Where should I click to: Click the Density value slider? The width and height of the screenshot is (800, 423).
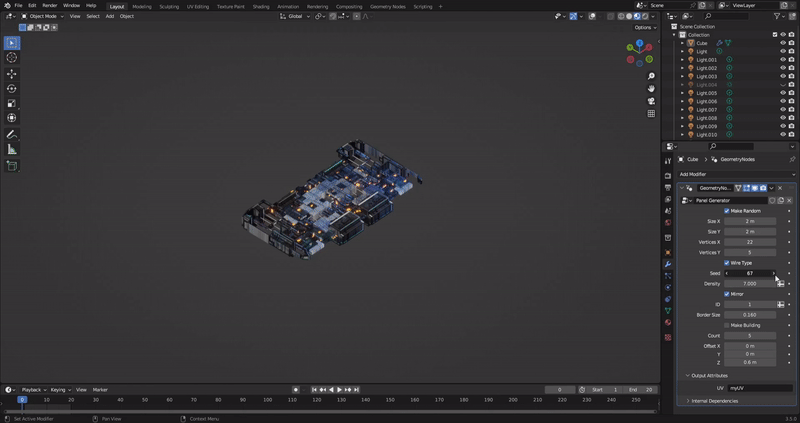pos(749,284)
